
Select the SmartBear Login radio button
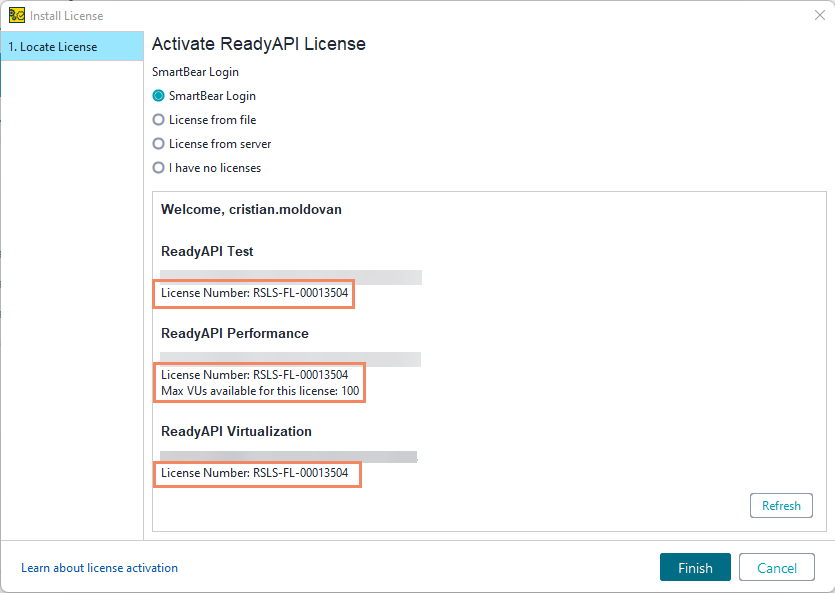(x=158, y=96)
